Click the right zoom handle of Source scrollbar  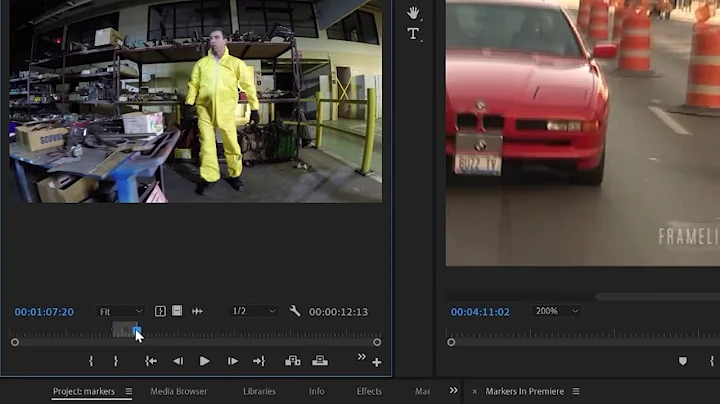pyautogui.click(x=377, y=342)
